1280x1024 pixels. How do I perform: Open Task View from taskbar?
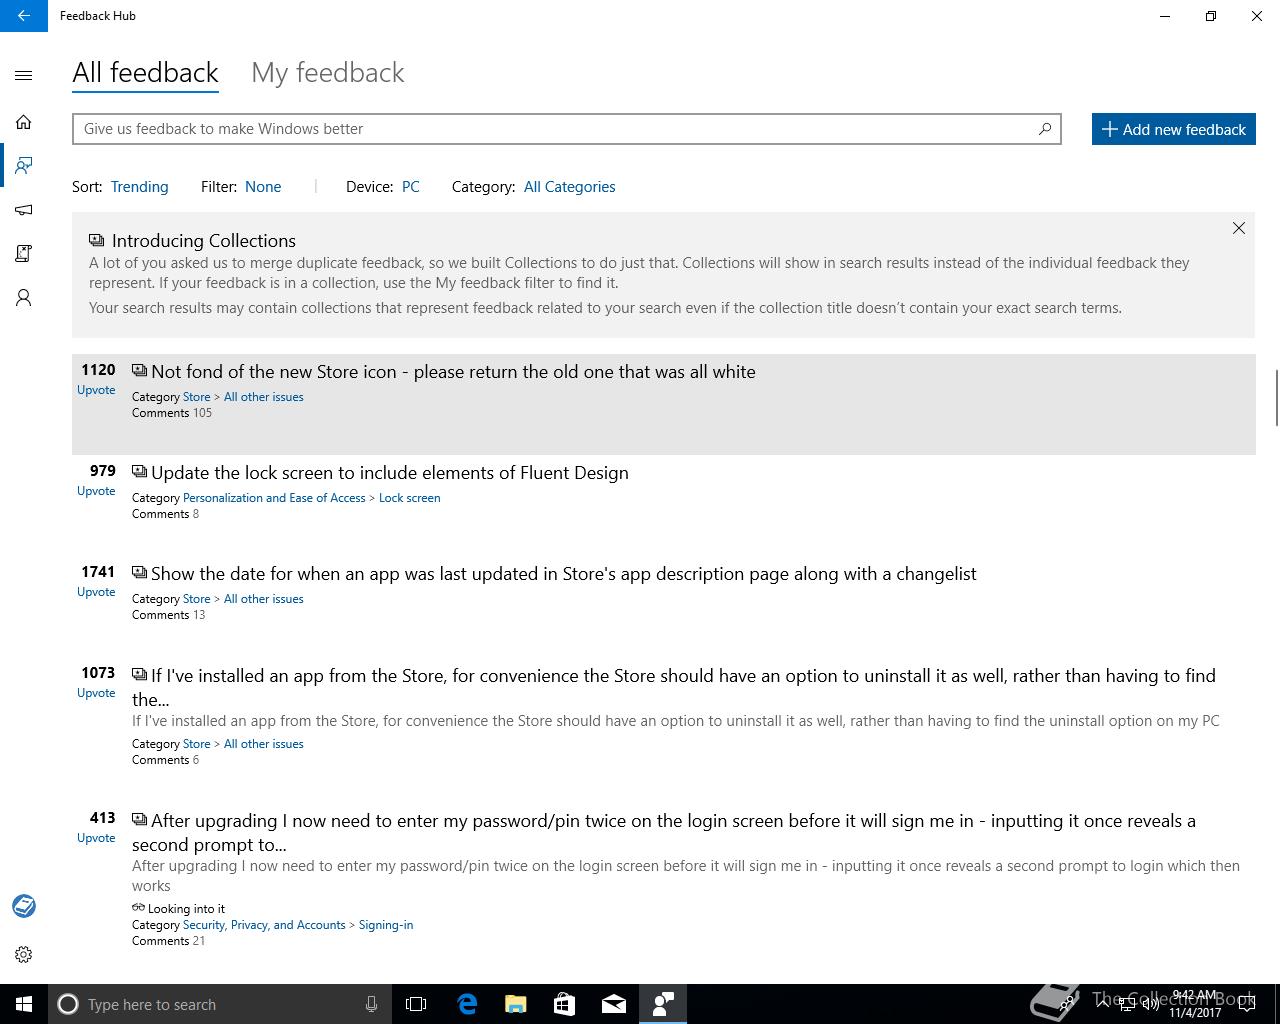pyautogui.click(x=416, y=1004)
